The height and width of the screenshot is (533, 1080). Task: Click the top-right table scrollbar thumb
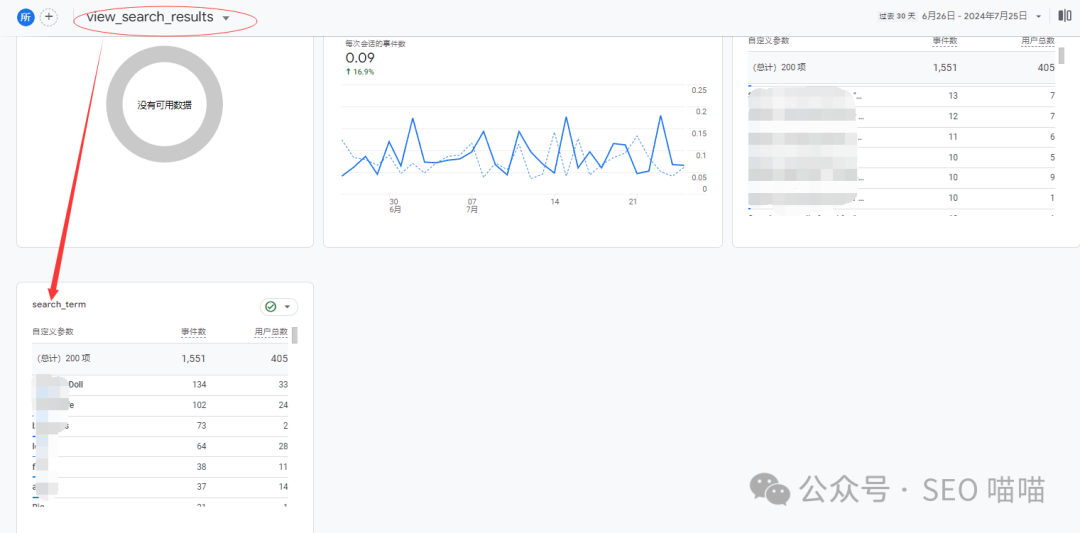[x=1061, y=56]
